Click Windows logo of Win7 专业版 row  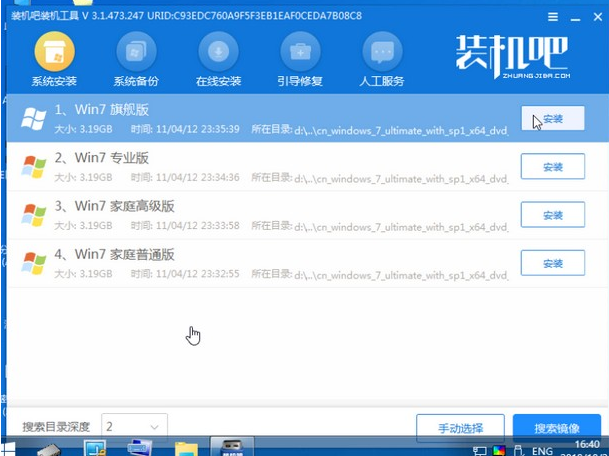click(x=34, y=167)
